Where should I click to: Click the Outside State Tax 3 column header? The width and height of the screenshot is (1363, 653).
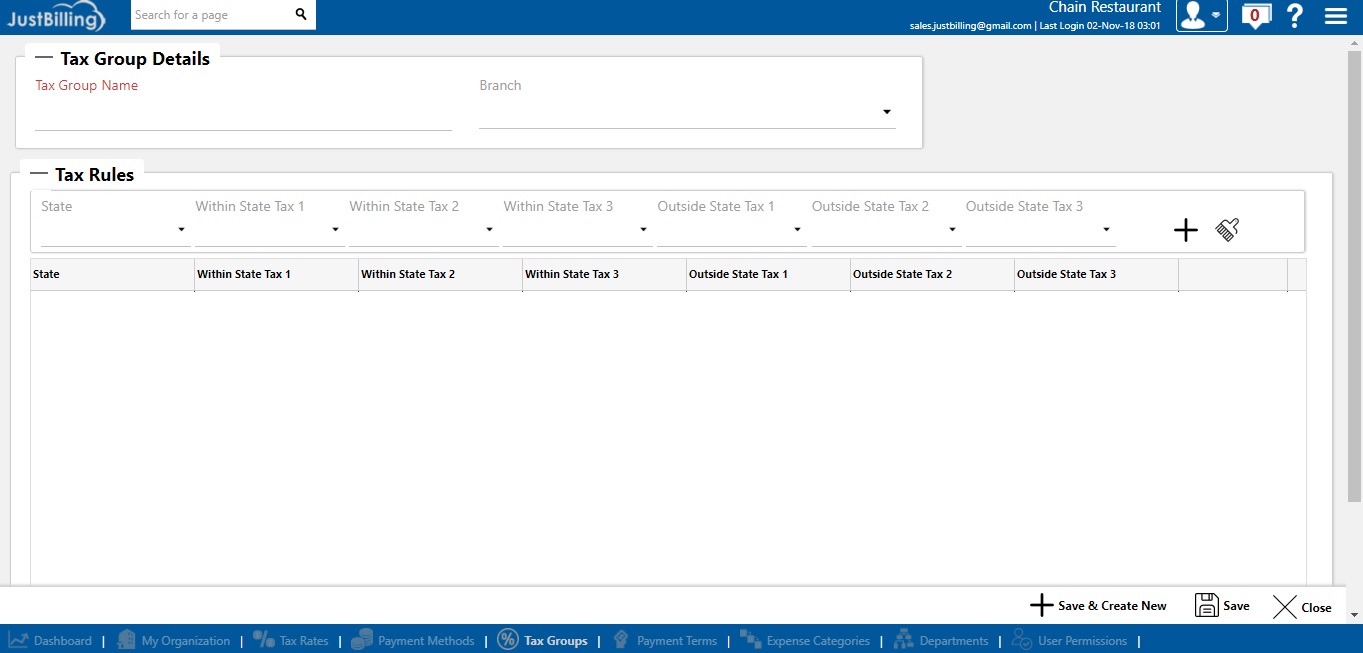click(1096, 274)
